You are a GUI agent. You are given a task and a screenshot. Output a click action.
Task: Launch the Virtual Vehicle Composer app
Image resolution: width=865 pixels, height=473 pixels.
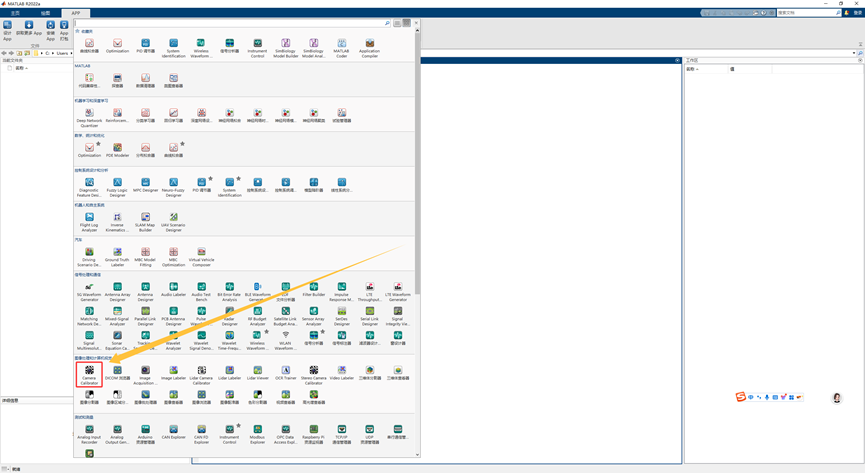[x=201, y=256]
